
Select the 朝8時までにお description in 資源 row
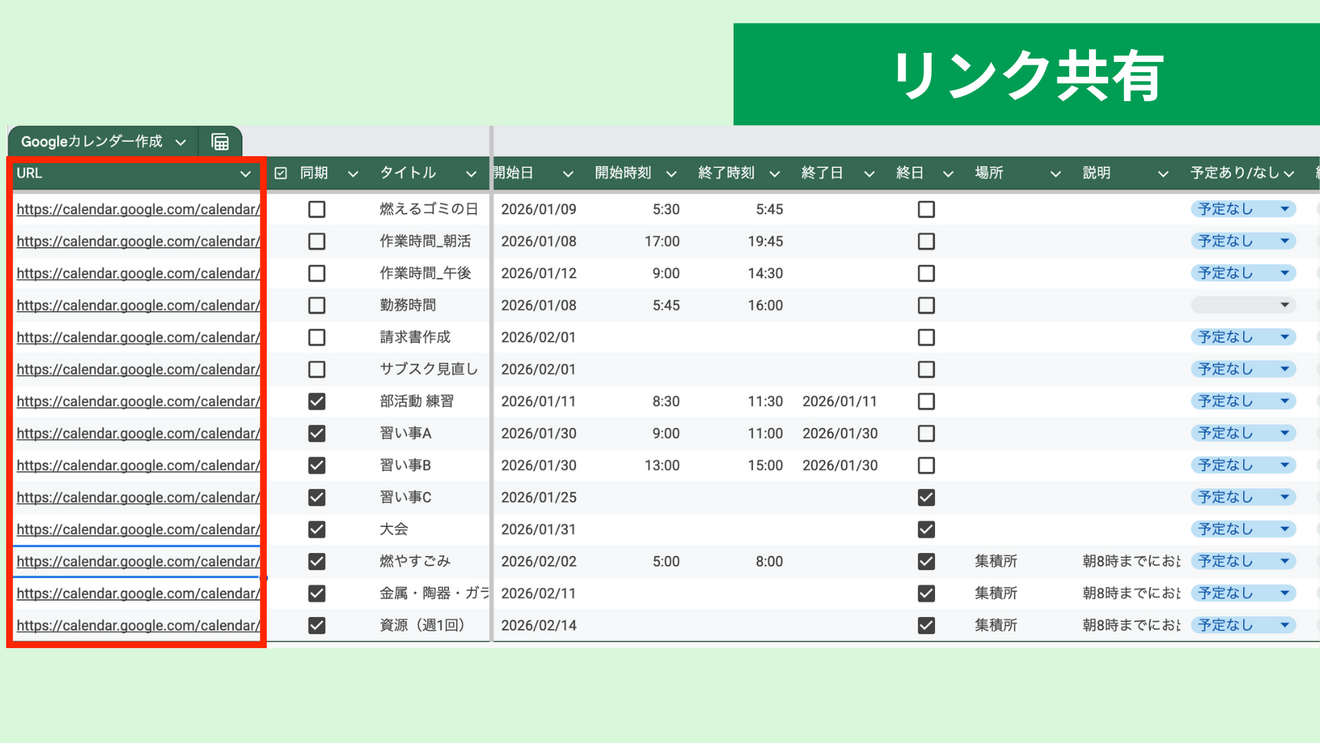pos(1132,625)
